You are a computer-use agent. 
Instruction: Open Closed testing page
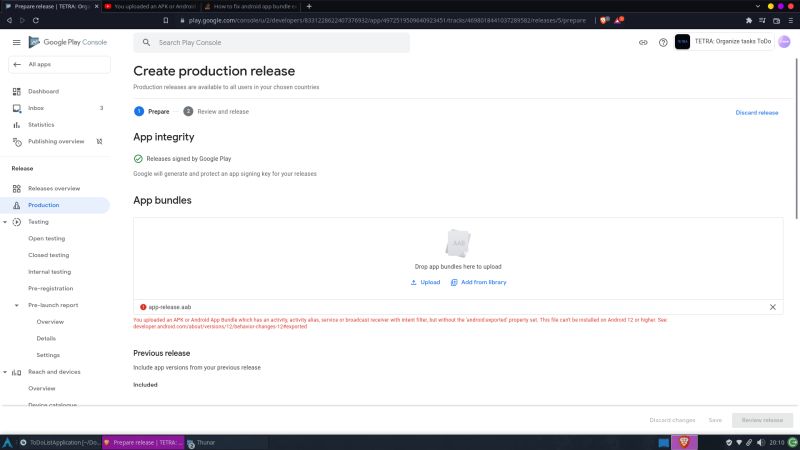pos(48,255)
